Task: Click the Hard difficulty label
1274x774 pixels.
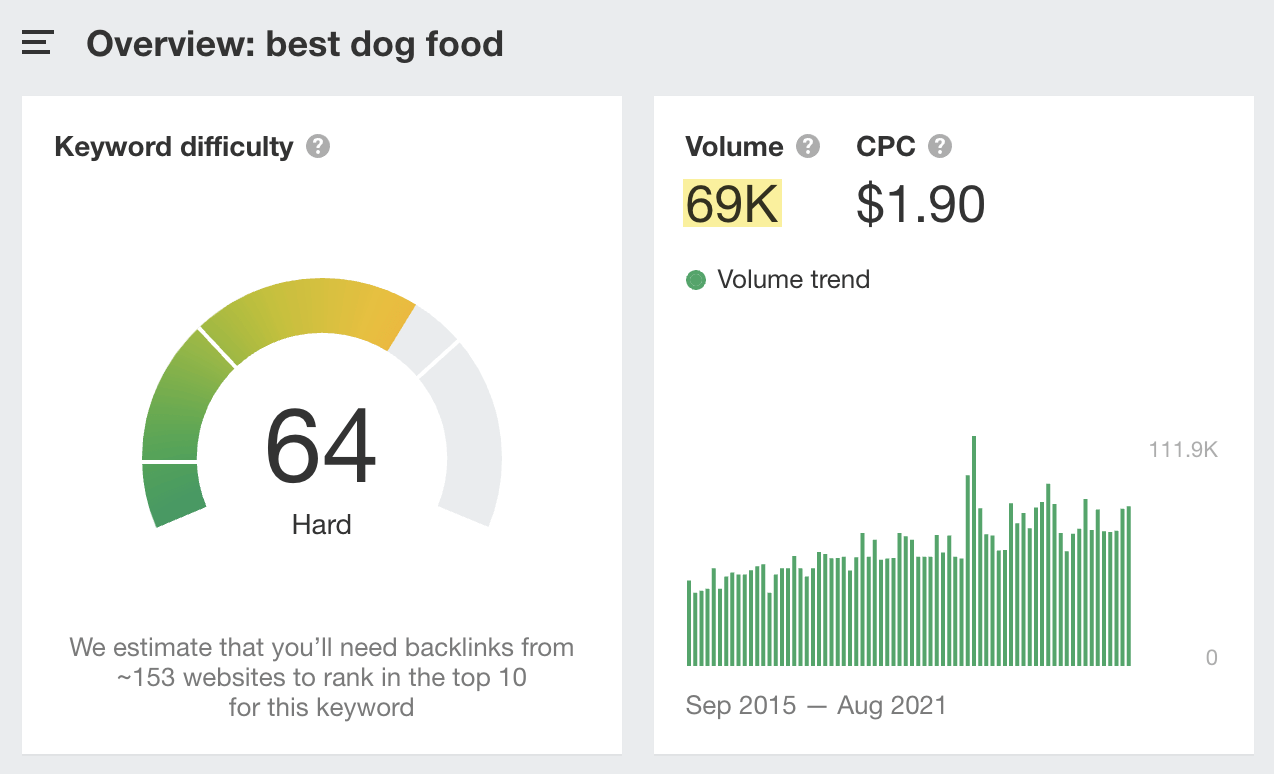Action: click(x=321, y=524)
